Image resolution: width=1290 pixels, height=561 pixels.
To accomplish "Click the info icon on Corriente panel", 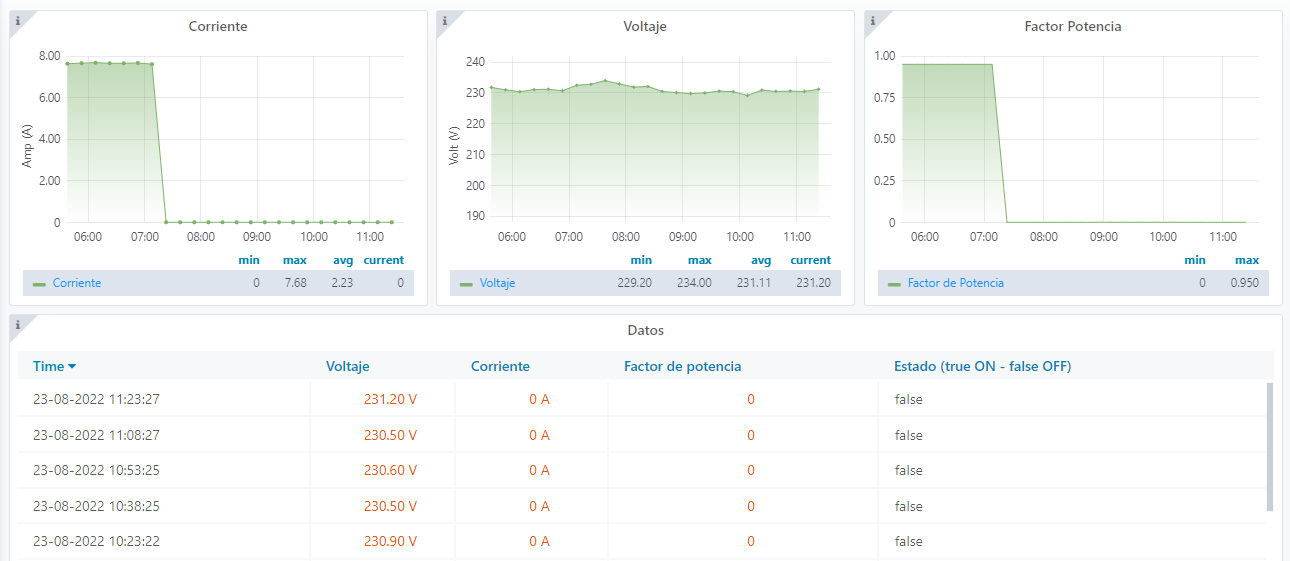I will 17,20.
